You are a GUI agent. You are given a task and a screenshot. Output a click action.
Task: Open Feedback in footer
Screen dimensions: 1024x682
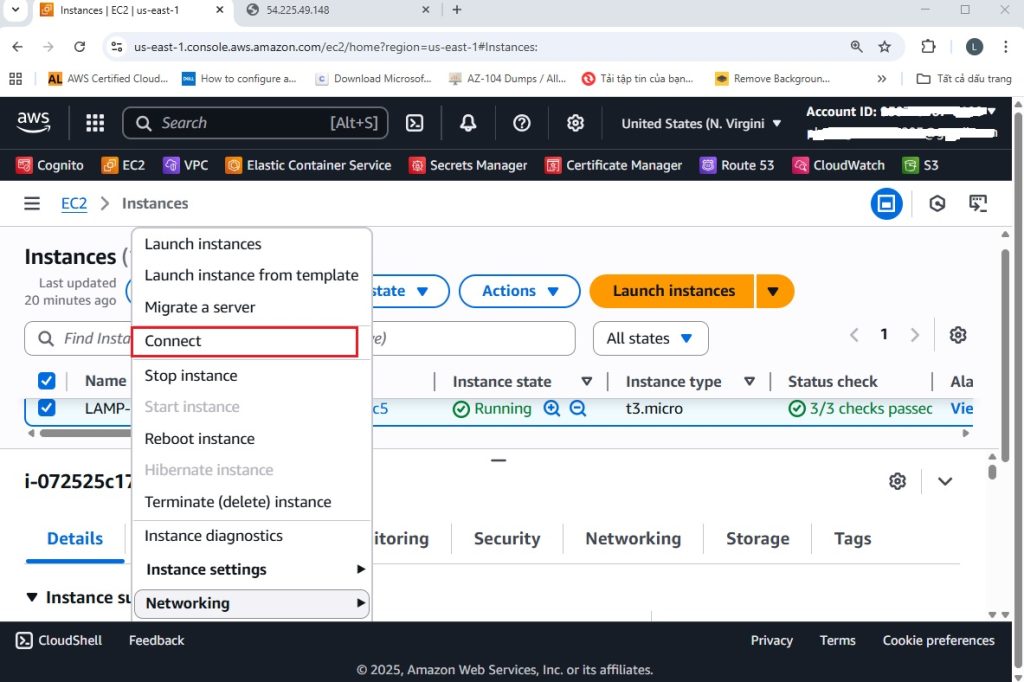(x=156, y=641)
